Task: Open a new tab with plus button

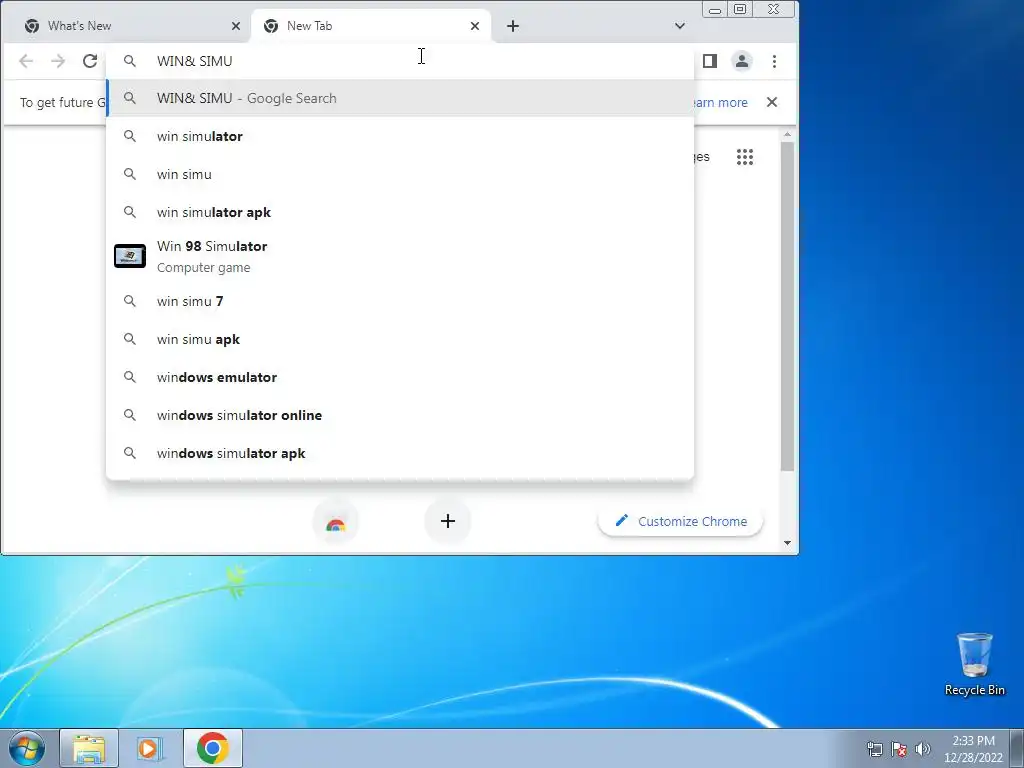Action: pyautogui.click(x=513, y=26)
